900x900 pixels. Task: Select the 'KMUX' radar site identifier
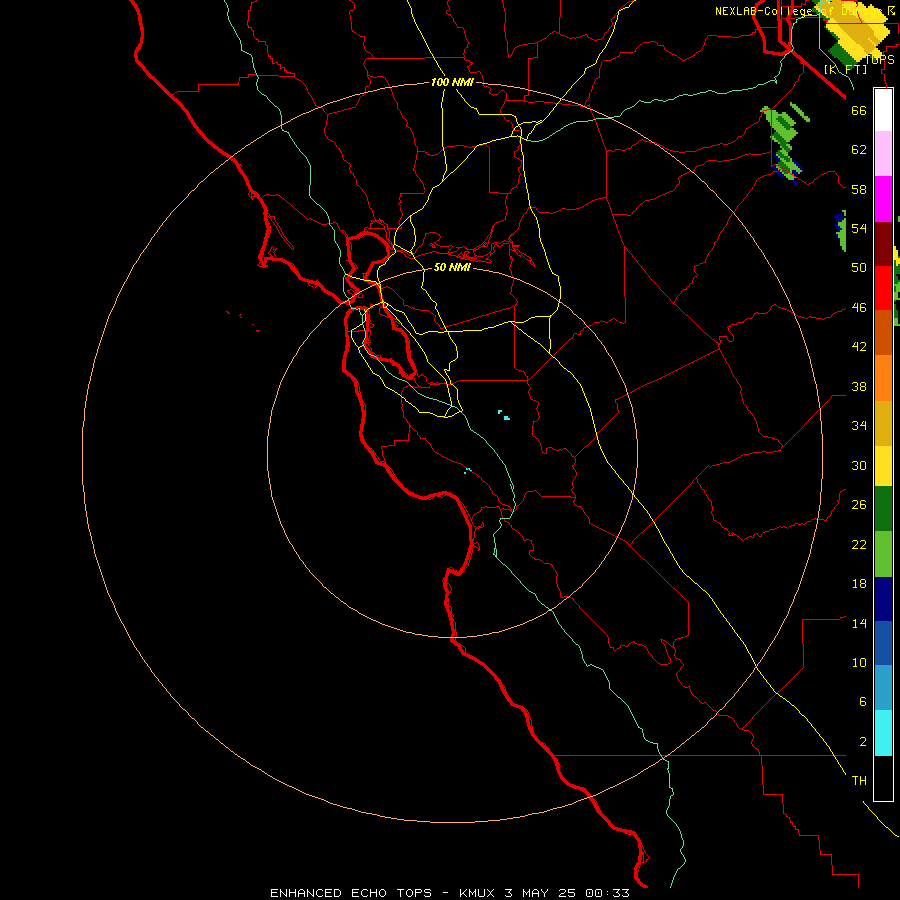pyautogui.click(x=478, y=893)
